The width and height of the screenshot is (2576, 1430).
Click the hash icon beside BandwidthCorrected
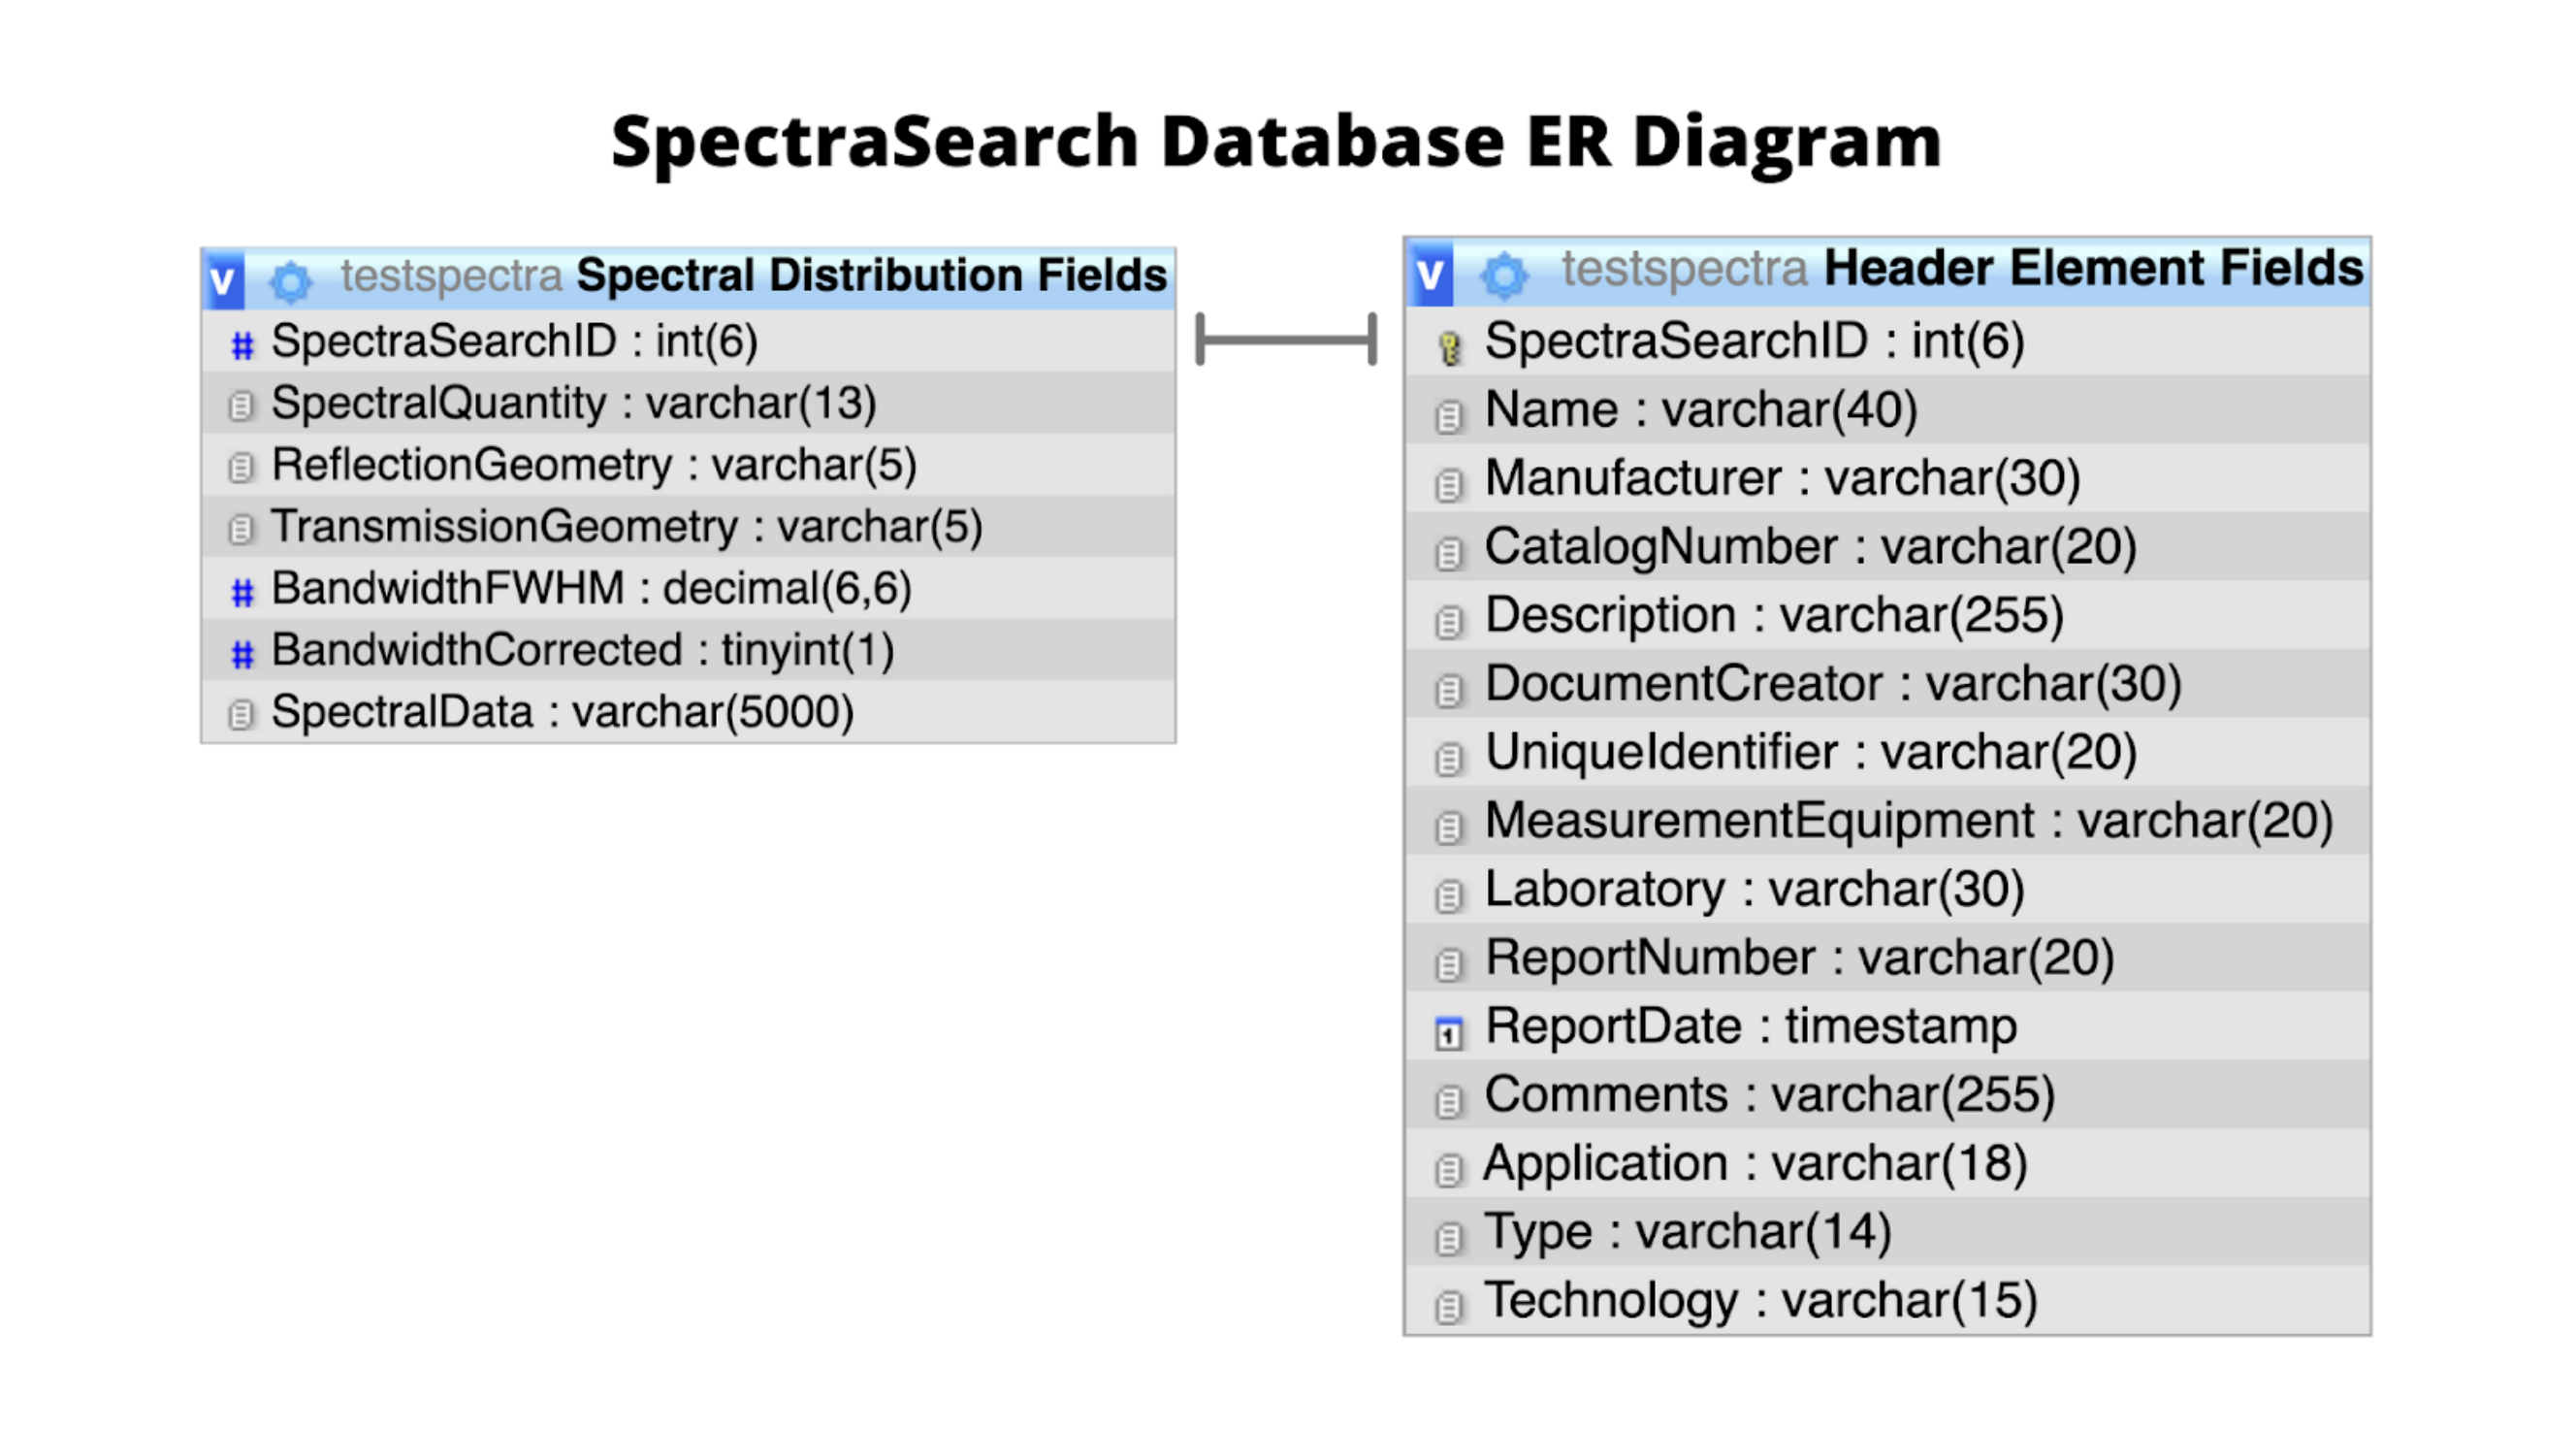click(242, 654)
